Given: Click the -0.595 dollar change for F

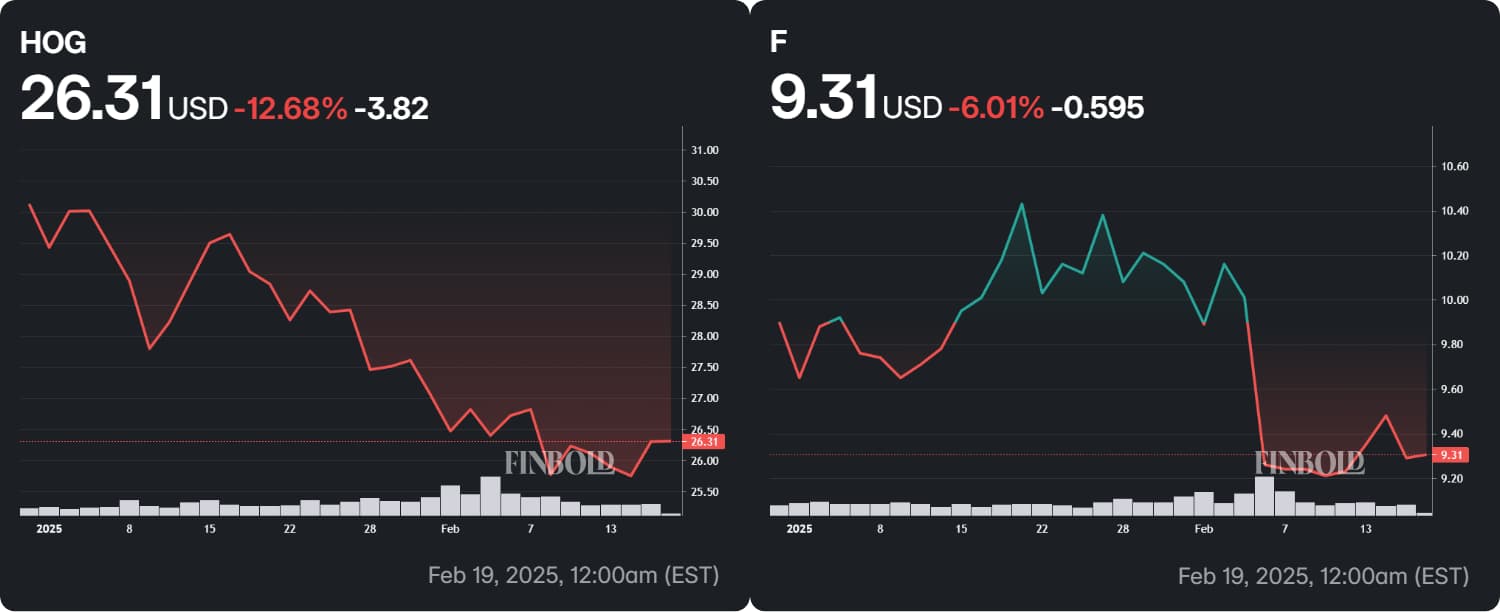Looking at the screenshot, I should [x=1097, y=108].
